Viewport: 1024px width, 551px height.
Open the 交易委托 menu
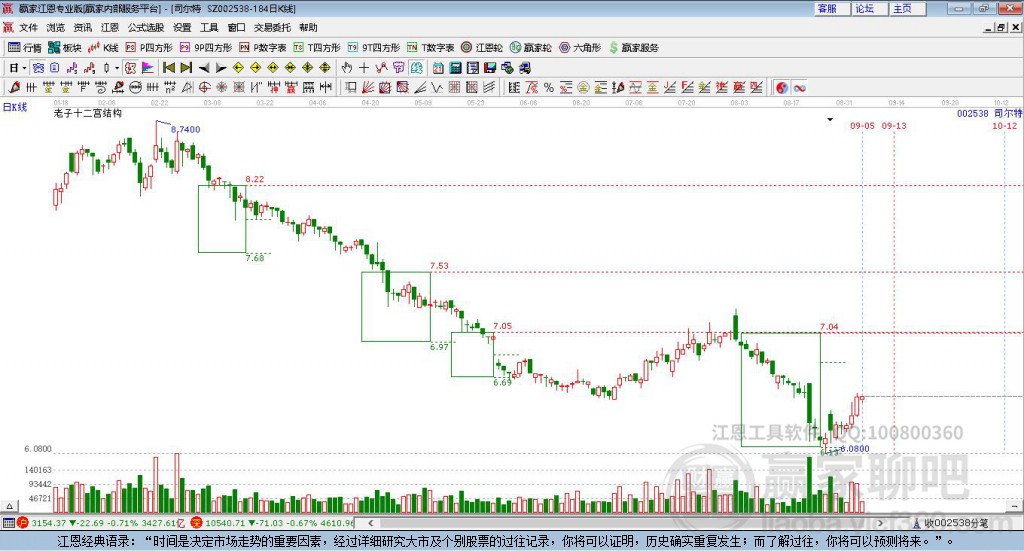272,27
